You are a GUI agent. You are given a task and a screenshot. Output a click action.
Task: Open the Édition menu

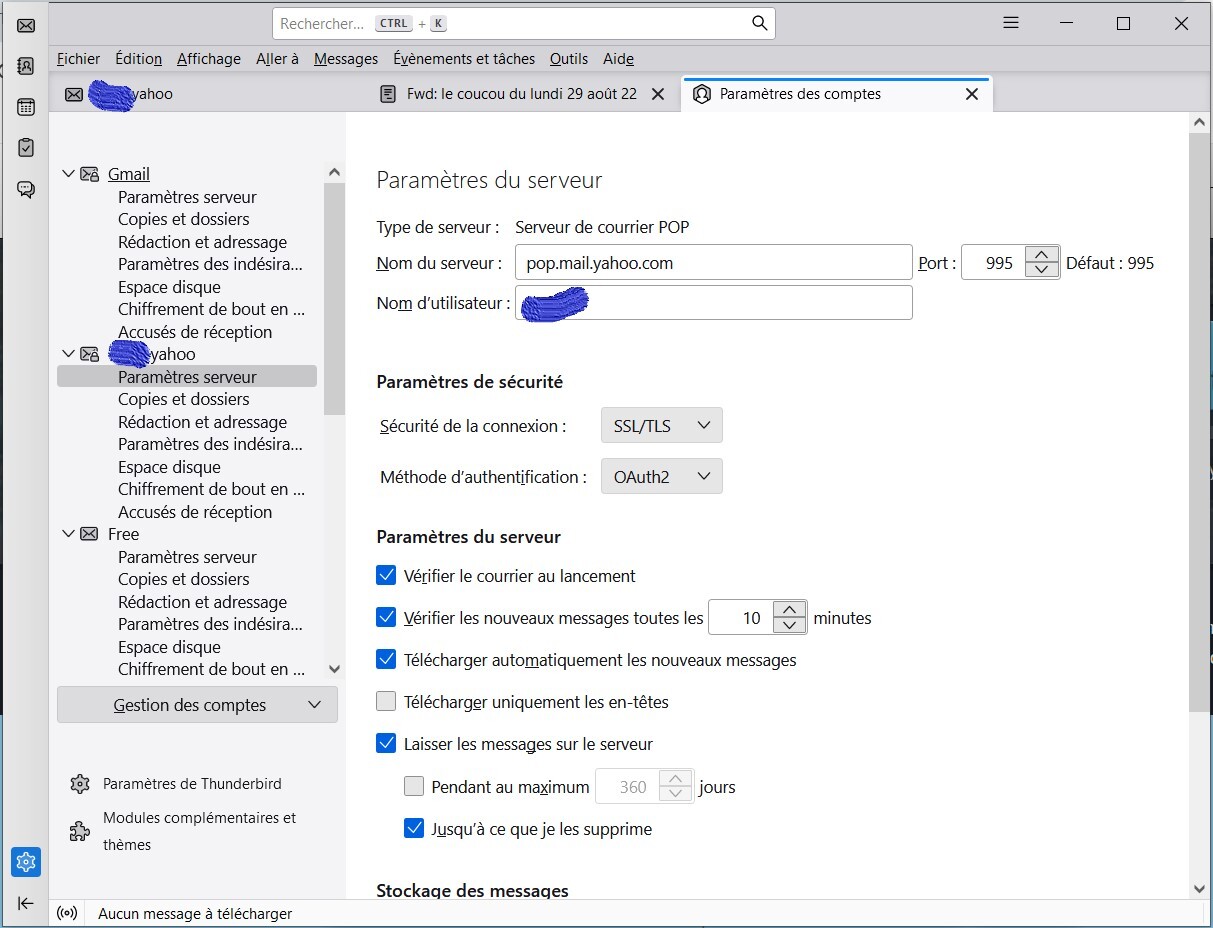pos(138,59)
